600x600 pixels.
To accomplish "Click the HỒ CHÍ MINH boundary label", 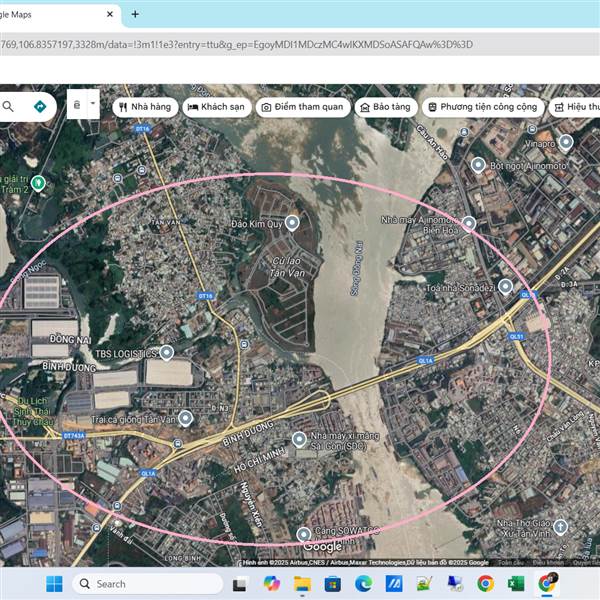I will [259, 460].
